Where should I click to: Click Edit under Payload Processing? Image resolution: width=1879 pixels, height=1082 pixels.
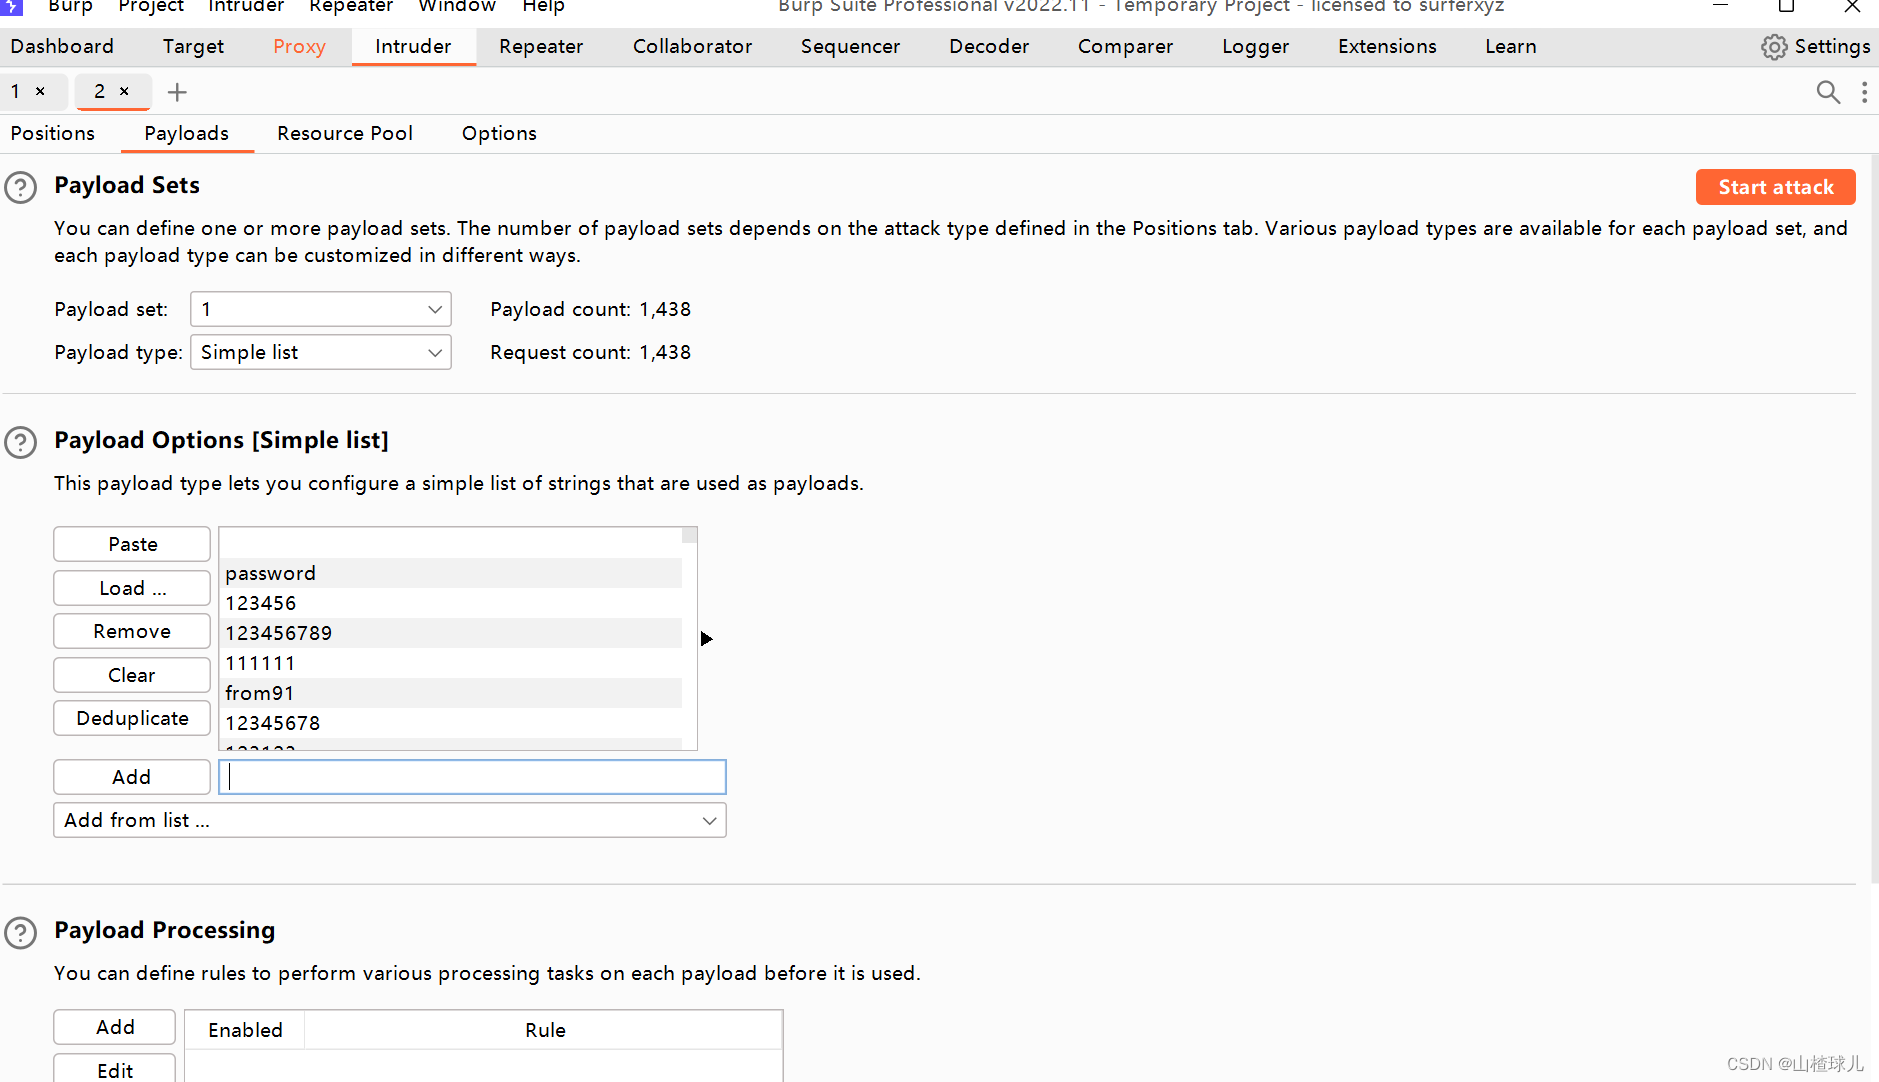[x=115, y=1069]
